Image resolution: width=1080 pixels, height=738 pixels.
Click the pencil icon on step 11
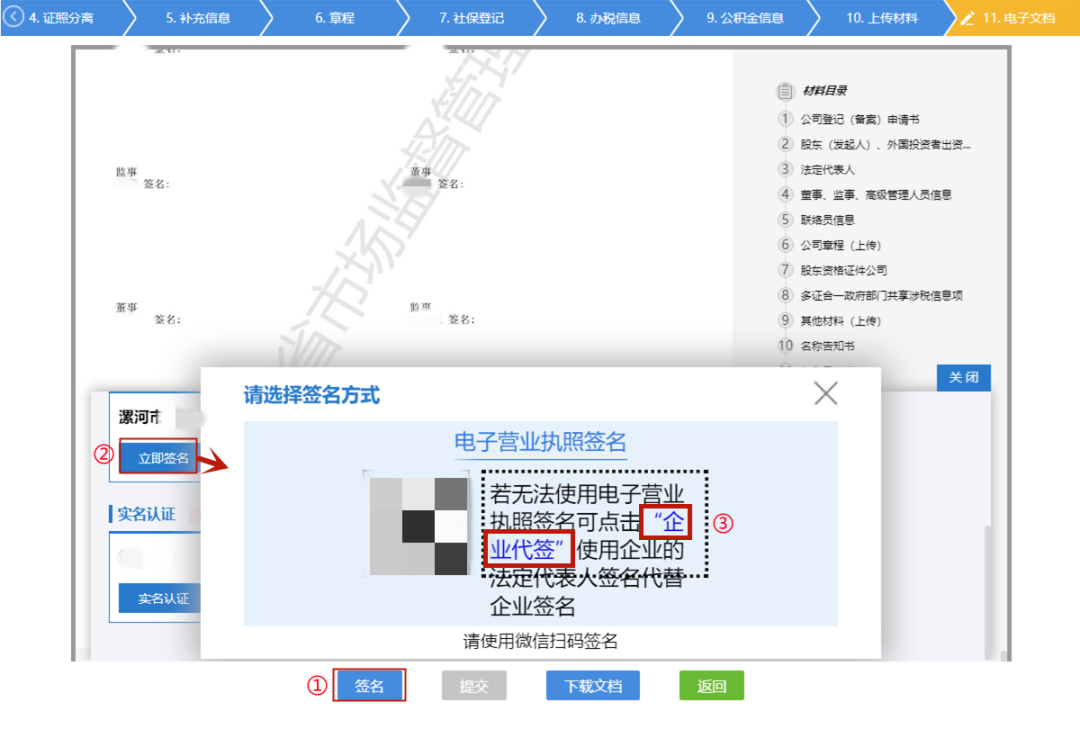point(968,18)
